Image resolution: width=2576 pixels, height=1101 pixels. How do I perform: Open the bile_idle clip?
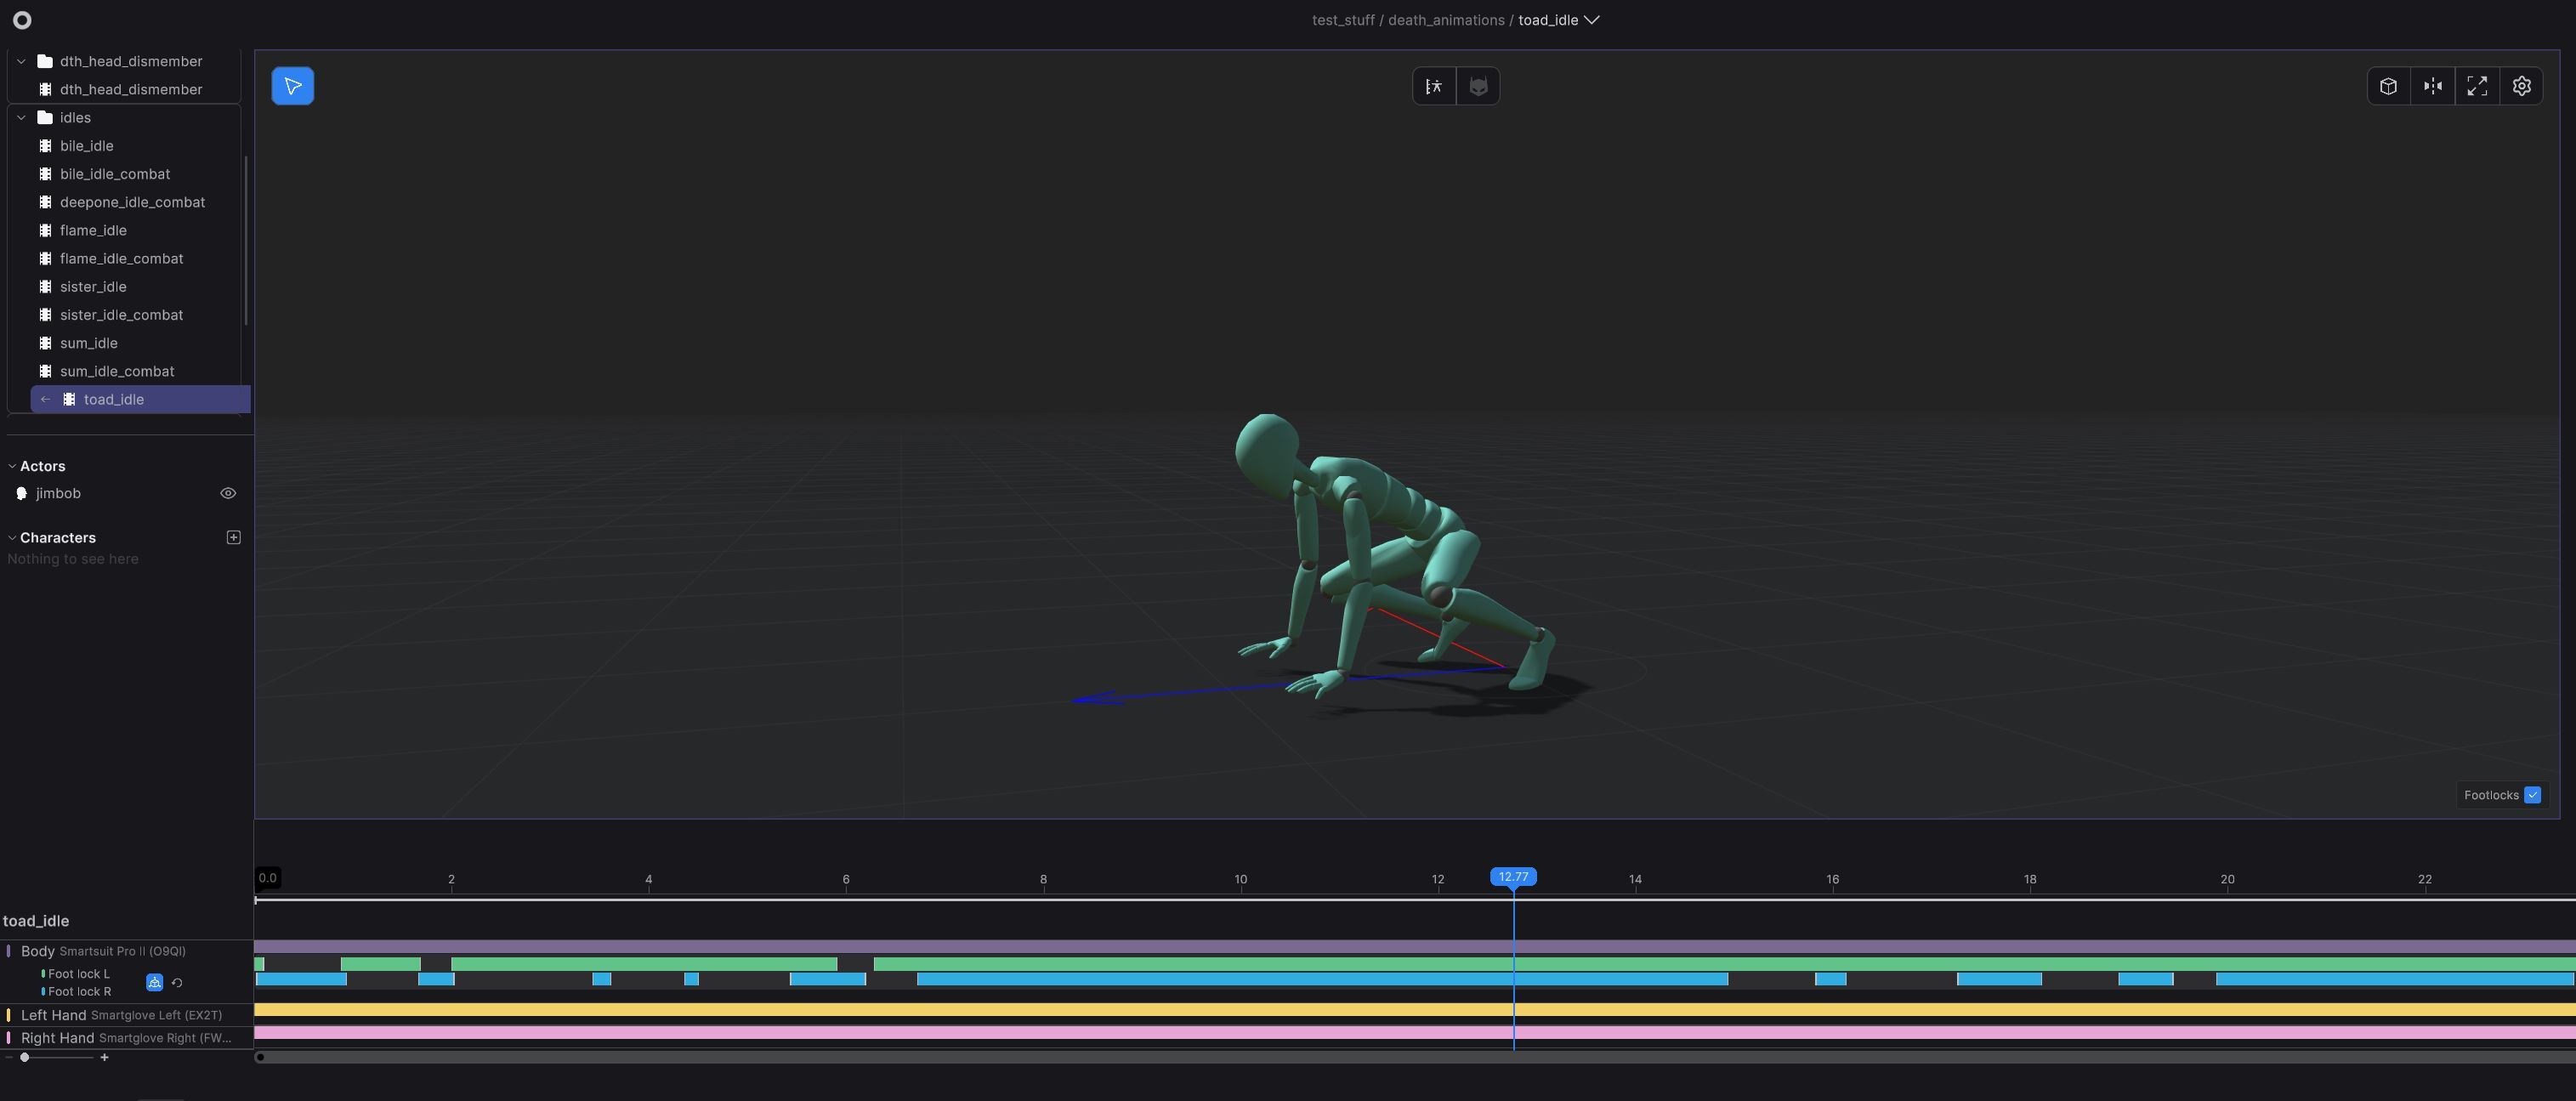pyautogui.click(x=86, y=146)
